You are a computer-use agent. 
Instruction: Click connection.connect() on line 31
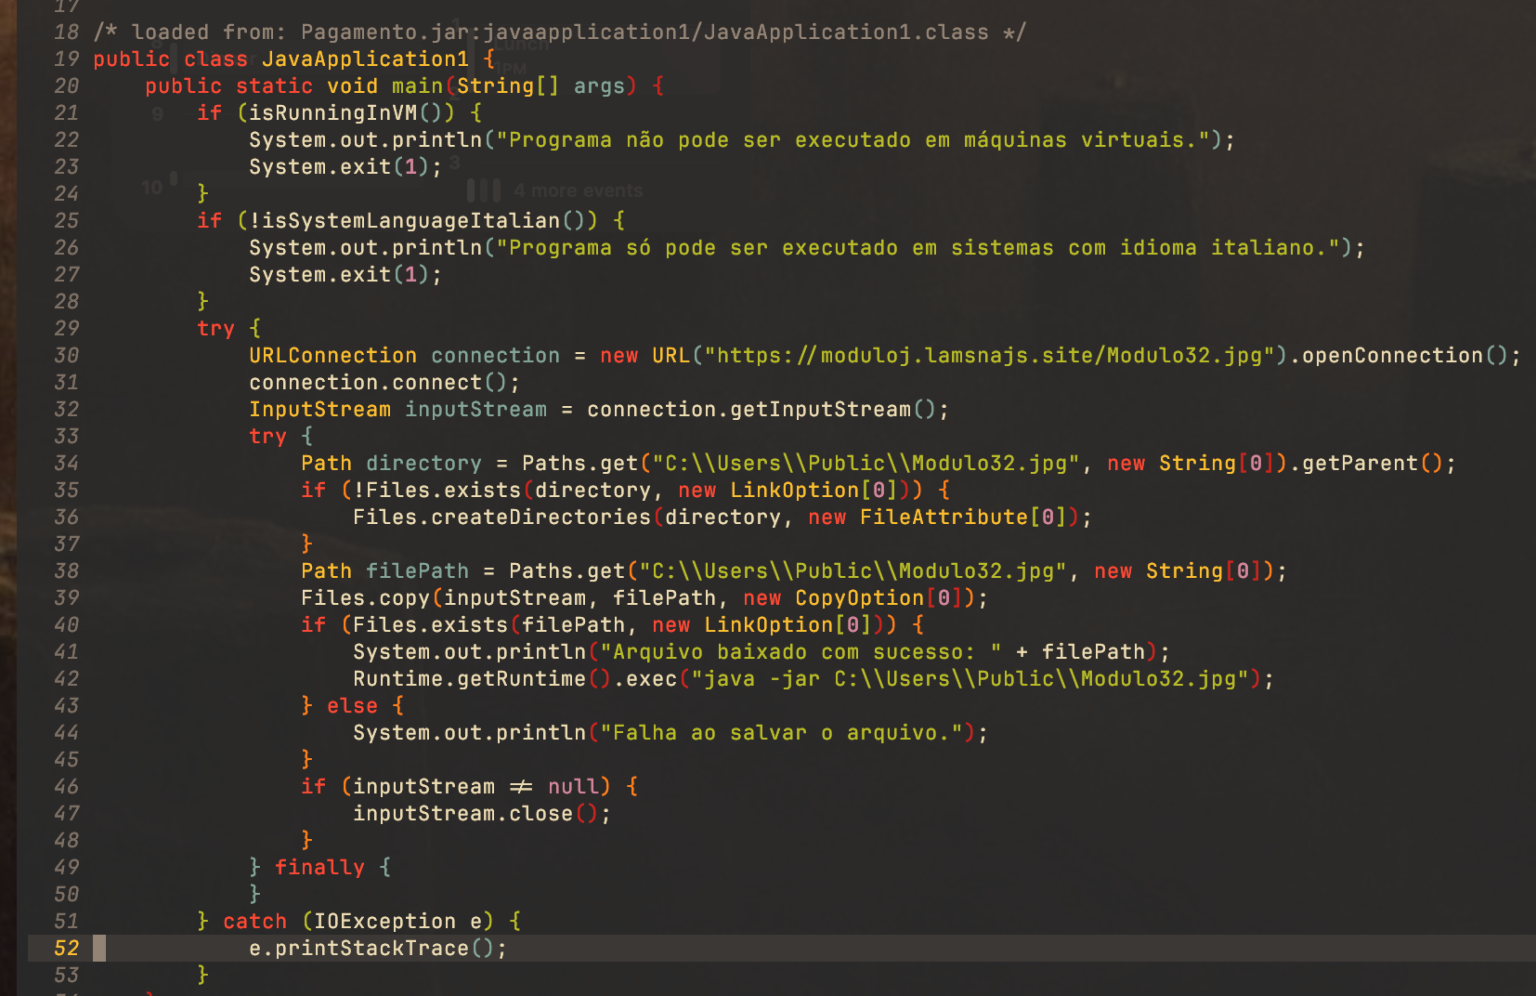[384, 383]
